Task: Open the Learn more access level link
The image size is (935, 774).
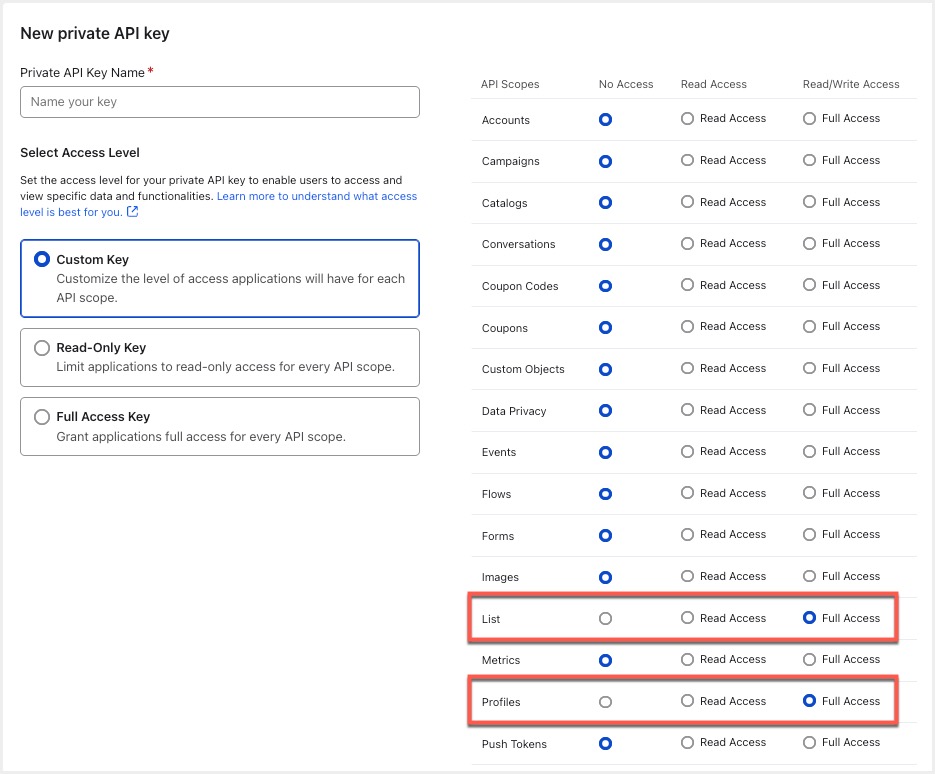Action: coord(317,197)
